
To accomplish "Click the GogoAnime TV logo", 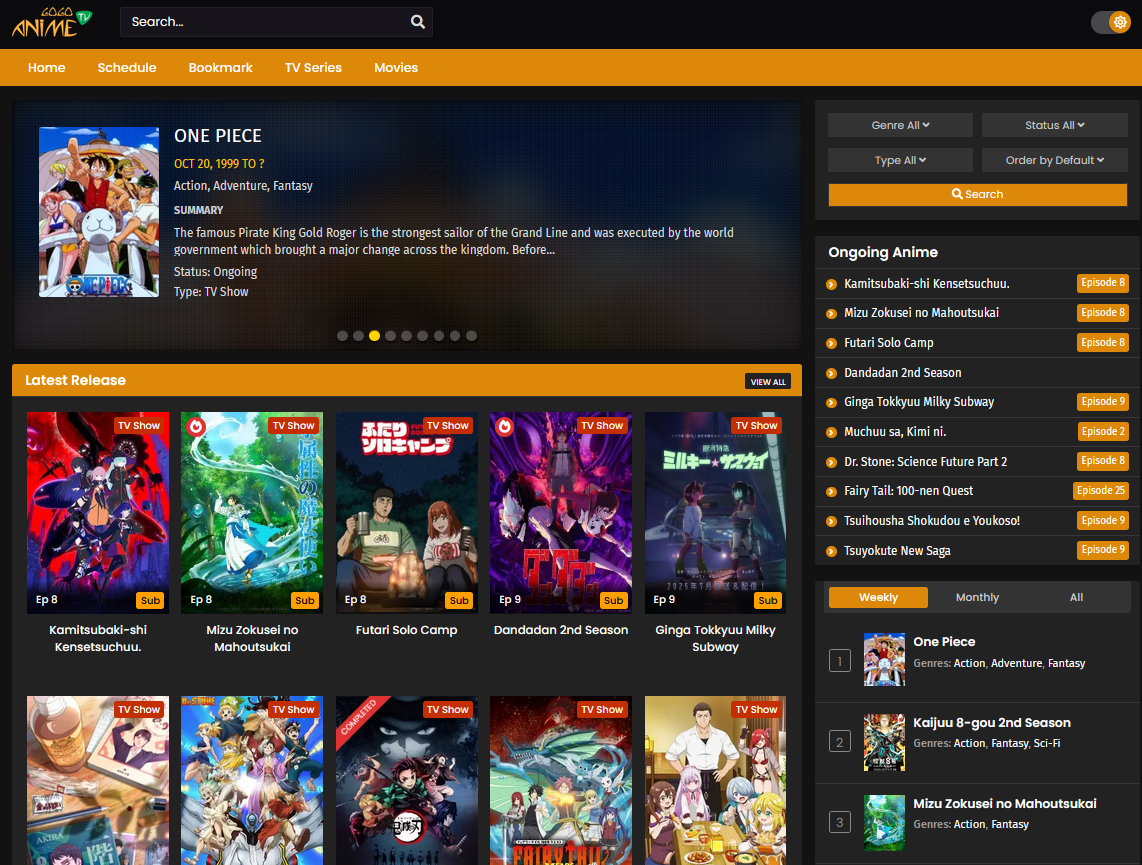I will (52, 22).
